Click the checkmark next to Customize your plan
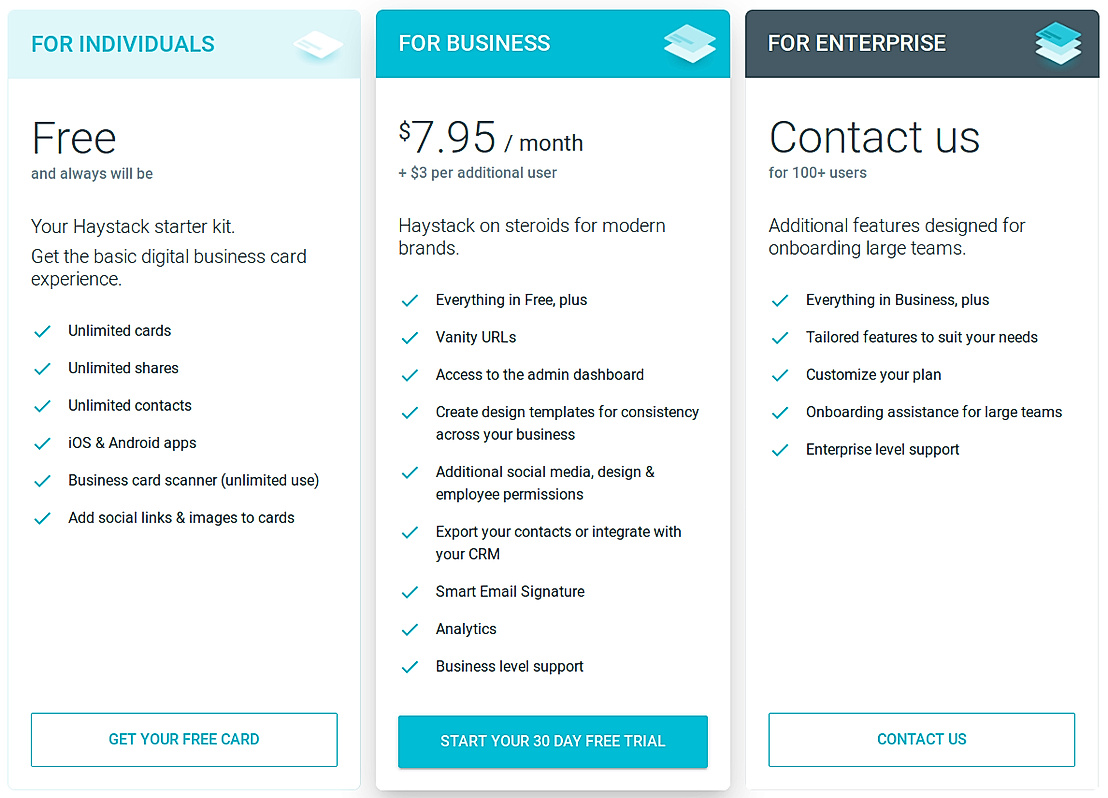Screen dimensions: 1108x798 tap(780, 374)
